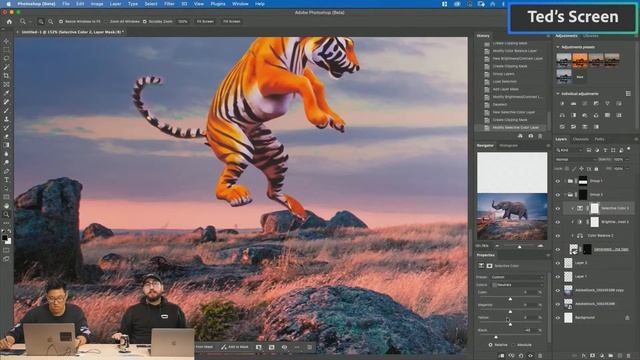Select the Relative radio option
Viewport: 640px width, 360px height.
(x=491, y=345)
